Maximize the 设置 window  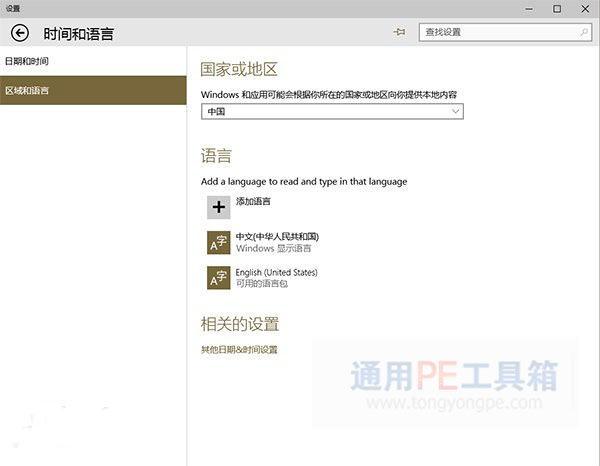[557, 9]
